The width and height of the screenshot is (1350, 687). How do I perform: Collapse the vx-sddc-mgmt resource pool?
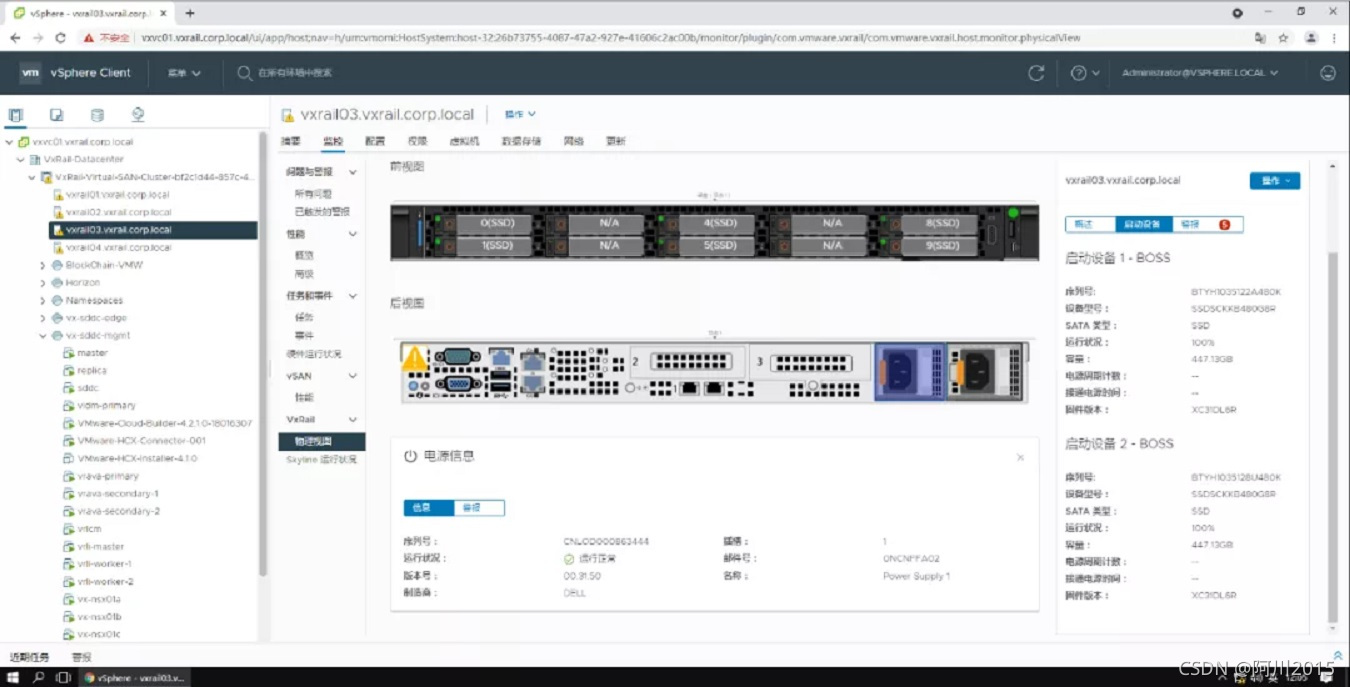(x=43, y=336)
